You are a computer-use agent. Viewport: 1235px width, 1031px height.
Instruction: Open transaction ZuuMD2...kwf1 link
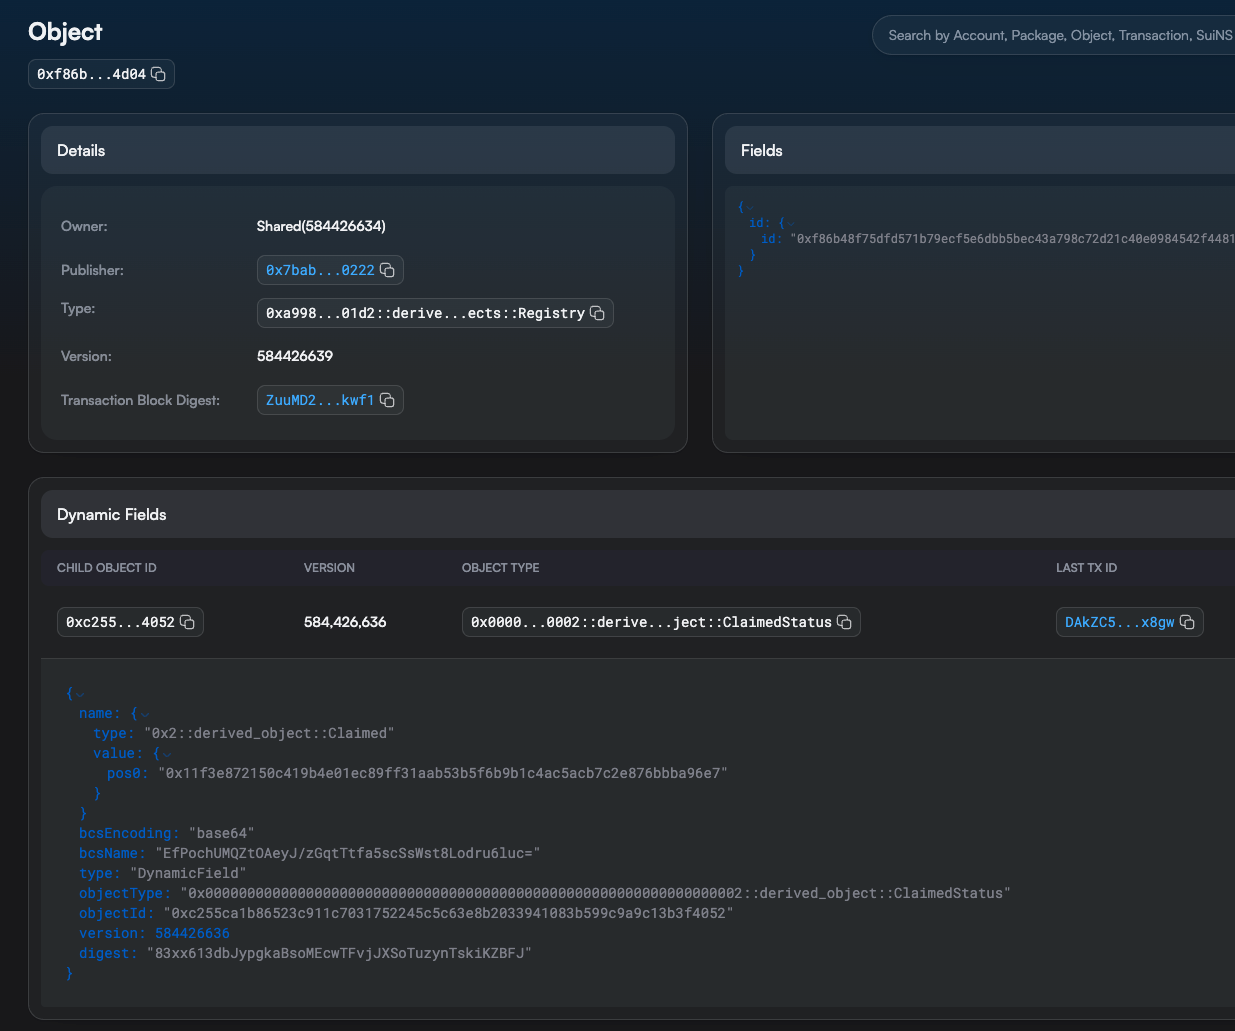pos(320,400)
